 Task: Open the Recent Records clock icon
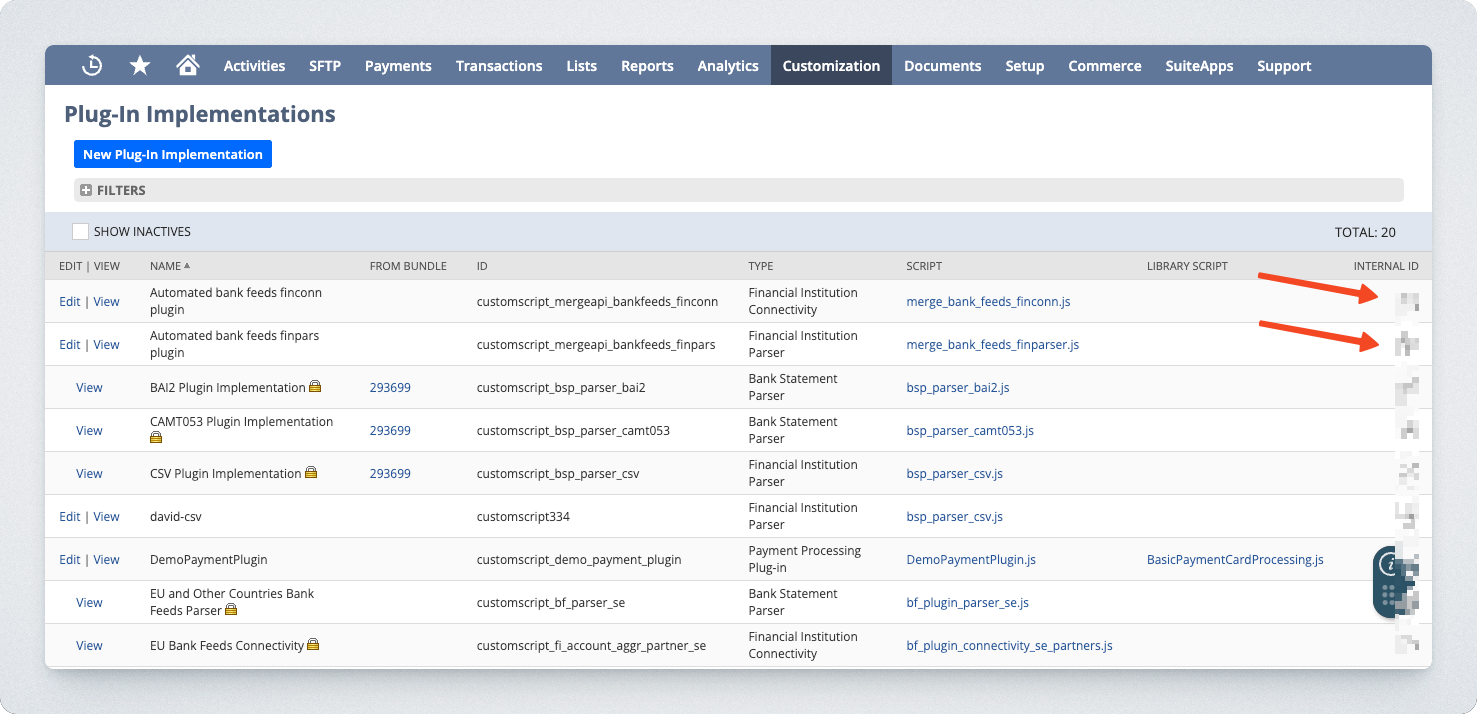[92, 66]
